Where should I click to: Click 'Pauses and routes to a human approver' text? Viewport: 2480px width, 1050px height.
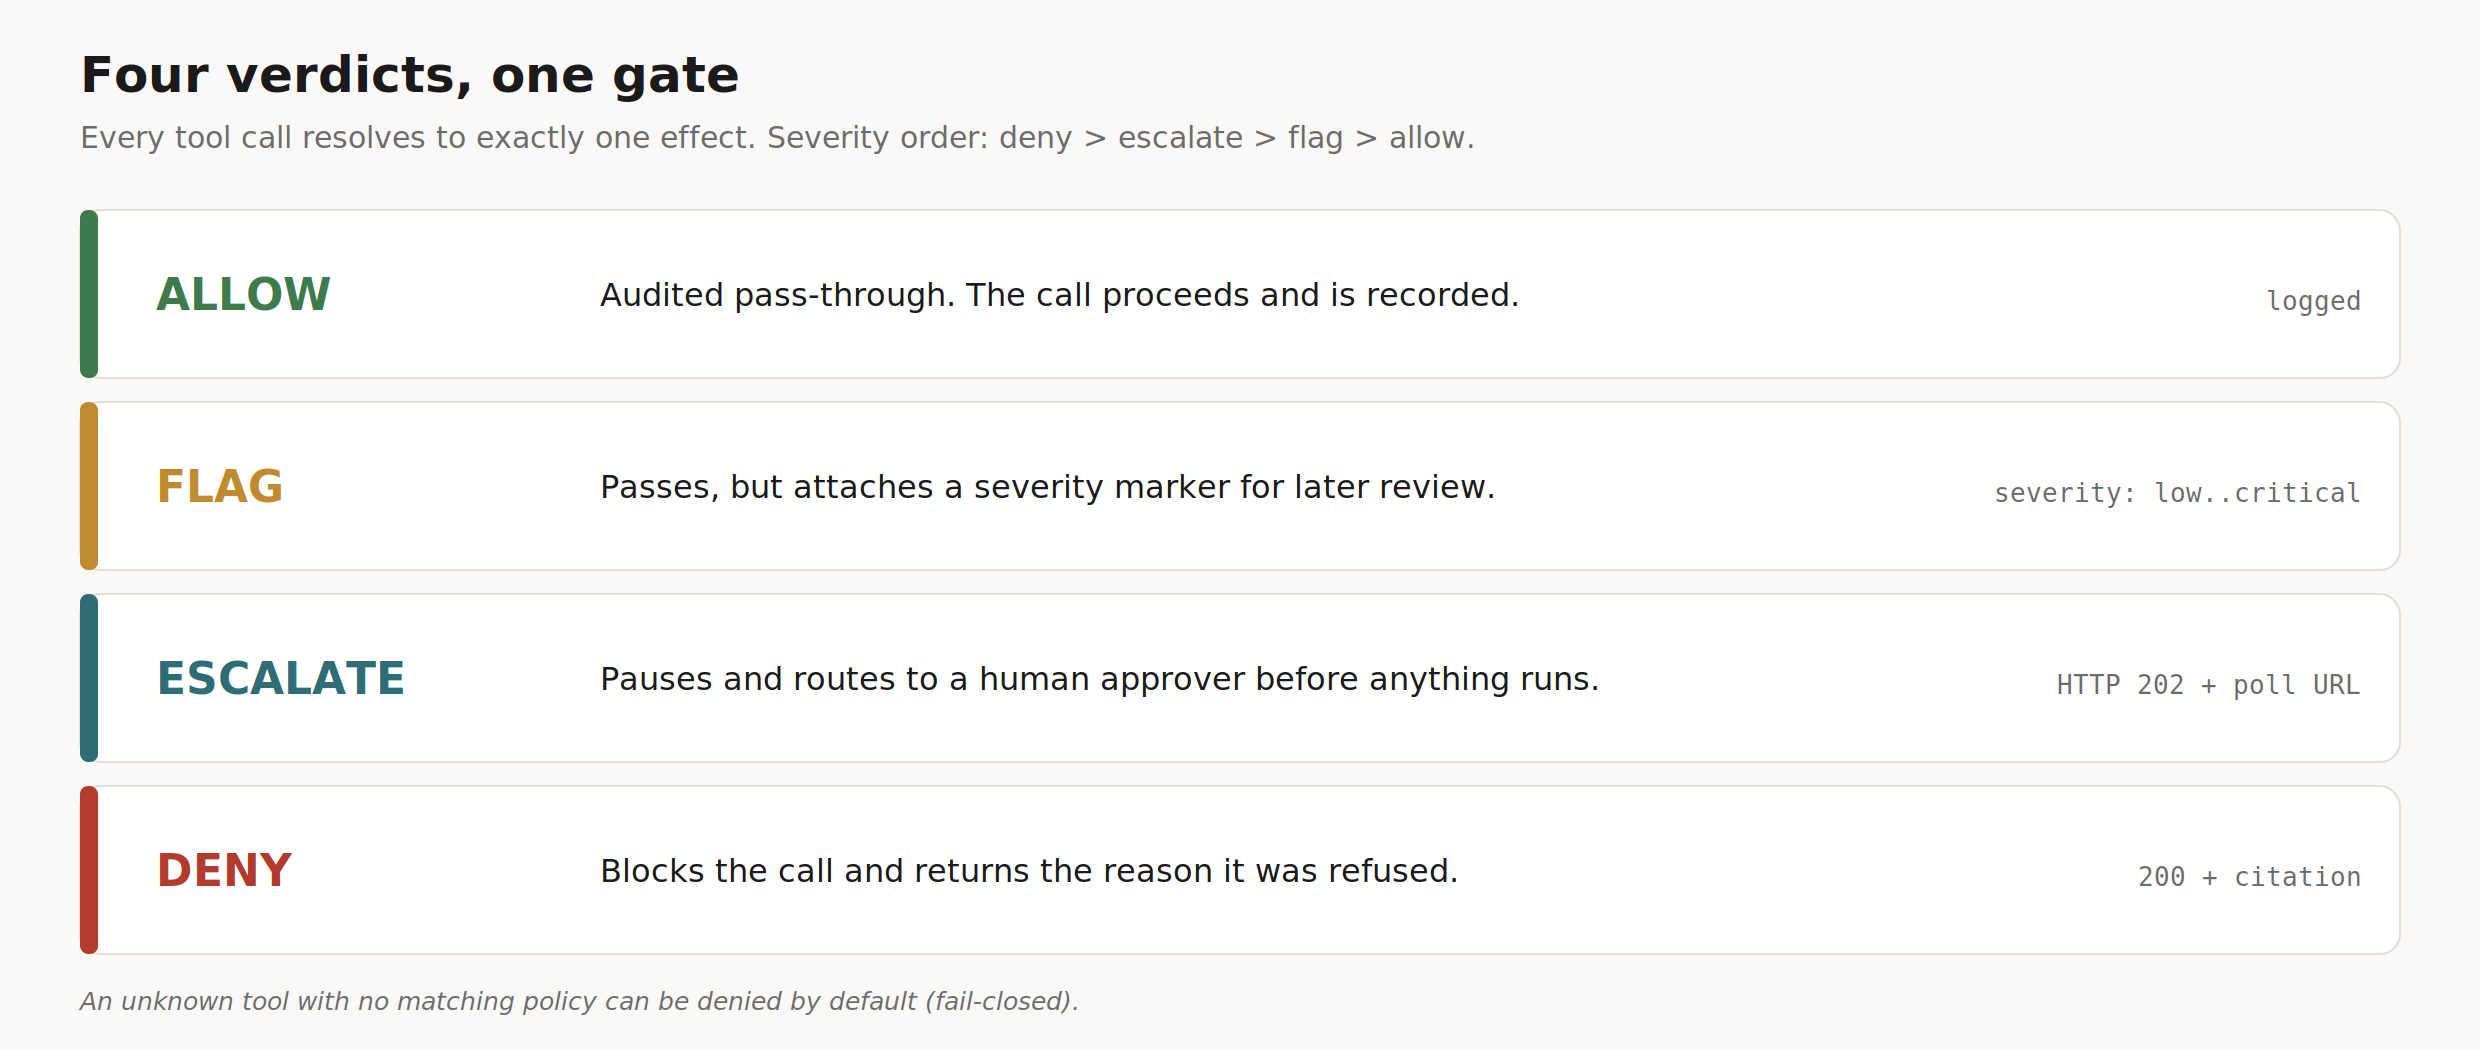pyautogui.click(x=1099, y=679)
